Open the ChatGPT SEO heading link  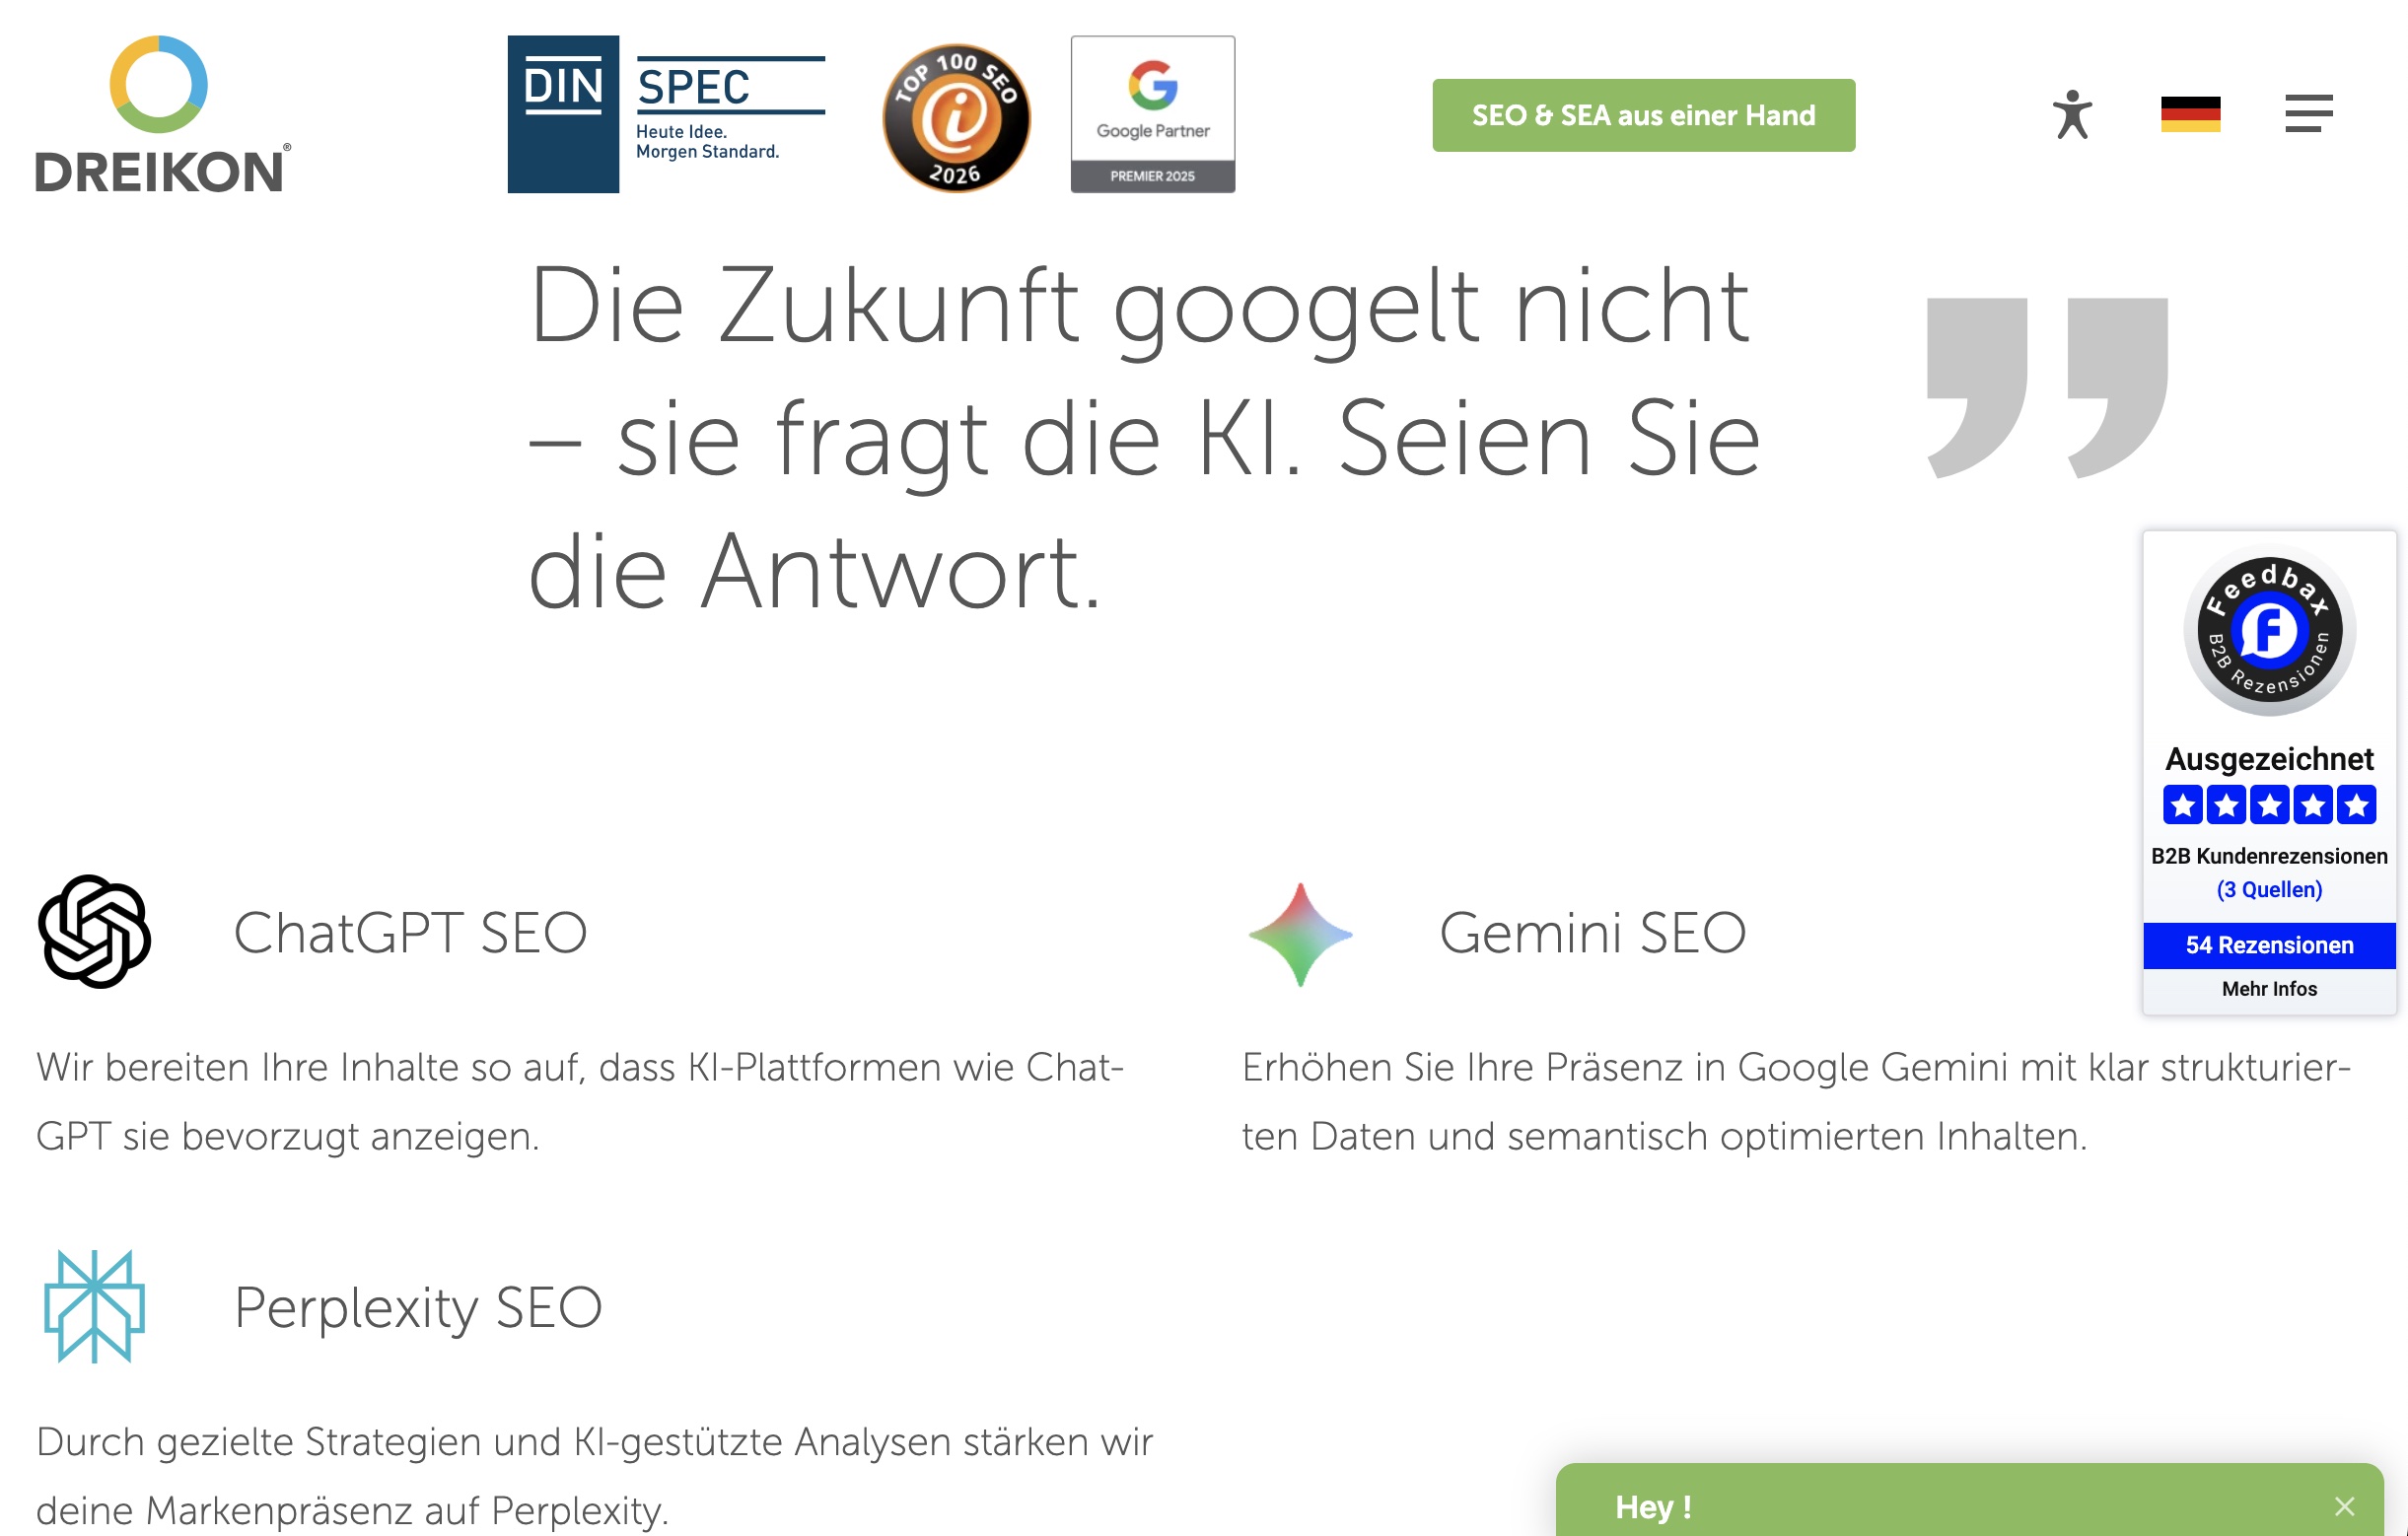410,933
